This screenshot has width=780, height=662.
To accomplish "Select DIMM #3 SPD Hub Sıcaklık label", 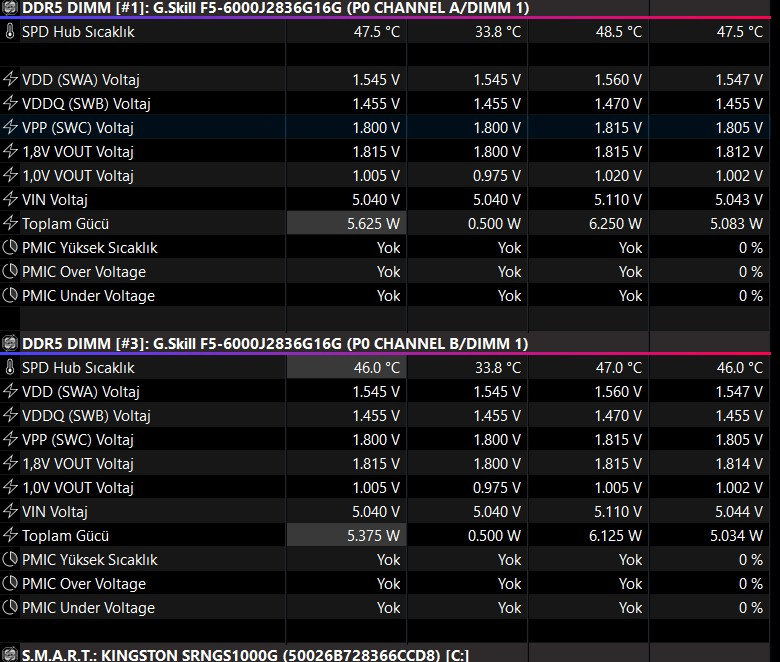I will pos(78,368).
